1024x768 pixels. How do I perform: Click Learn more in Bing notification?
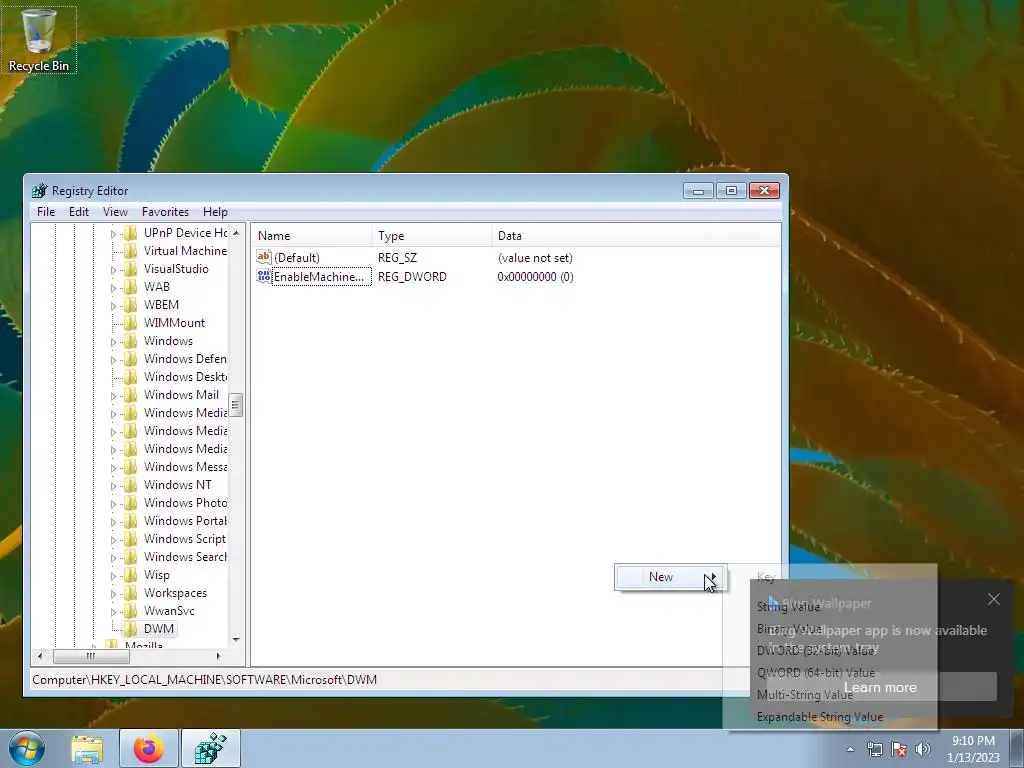point(880,687)
